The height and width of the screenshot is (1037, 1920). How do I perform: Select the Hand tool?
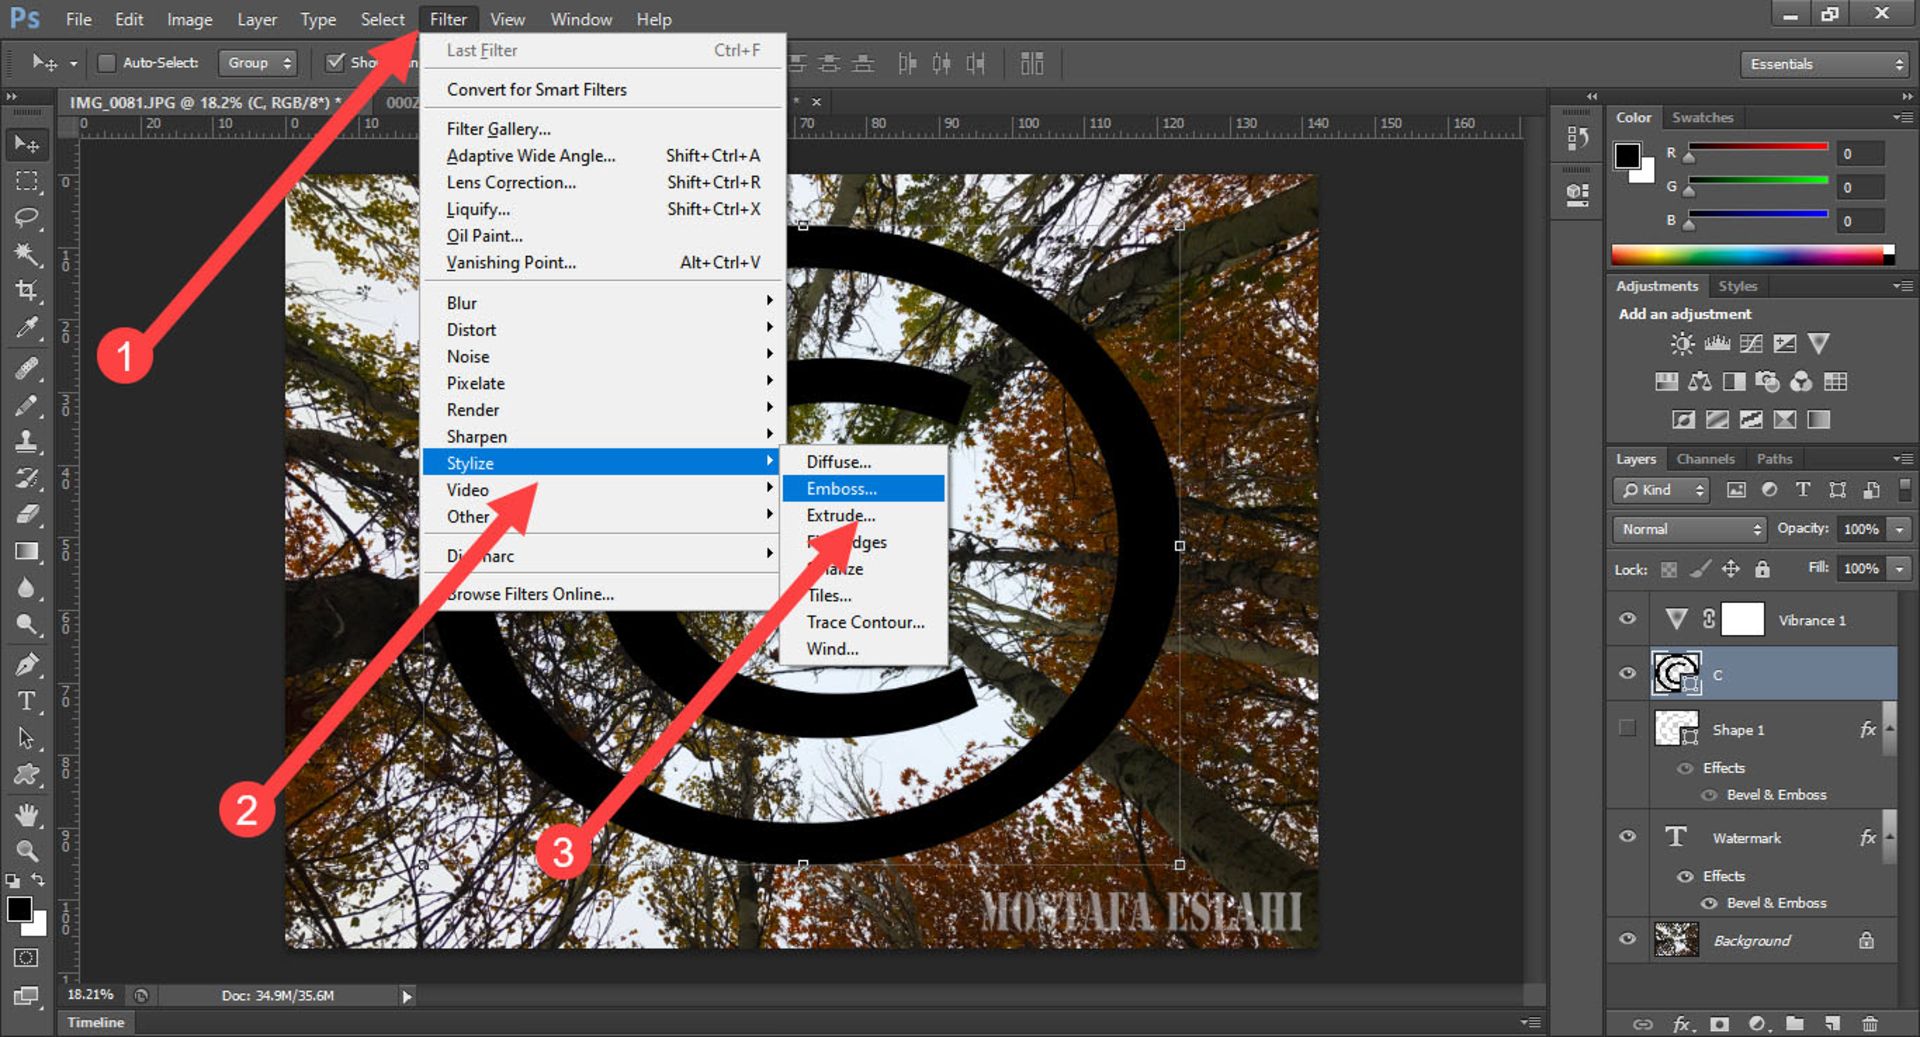click(x=26, y=814)
